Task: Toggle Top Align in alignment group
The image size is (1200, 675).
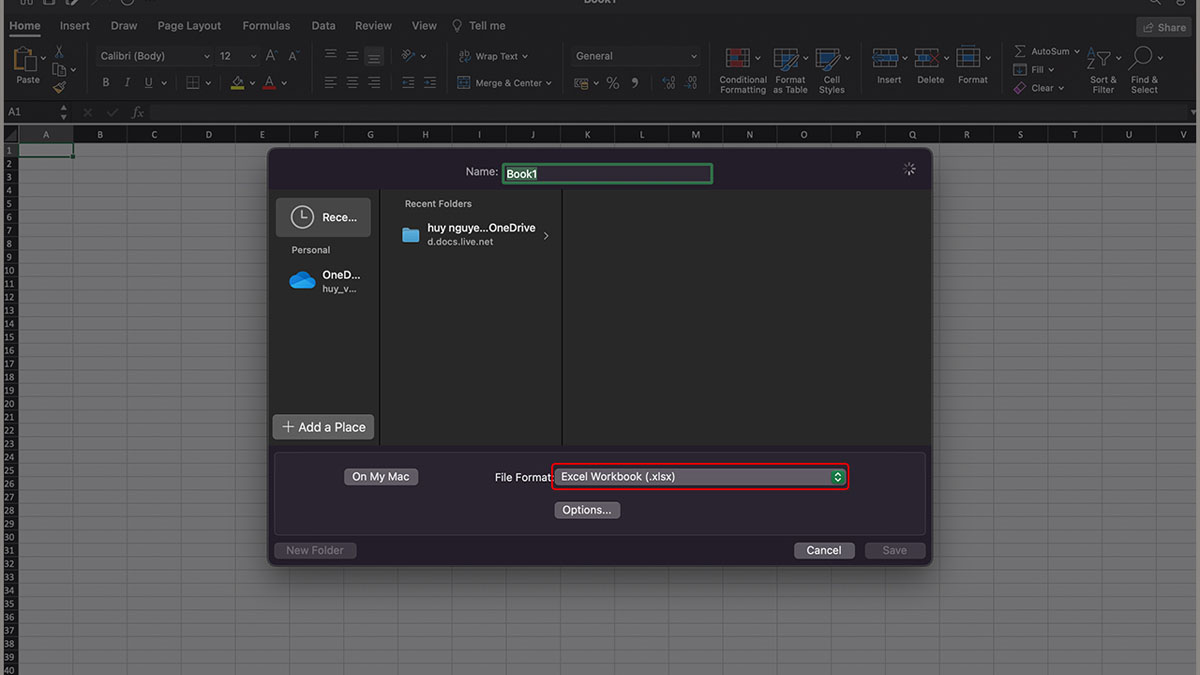Action: click(x=331, y=56)
